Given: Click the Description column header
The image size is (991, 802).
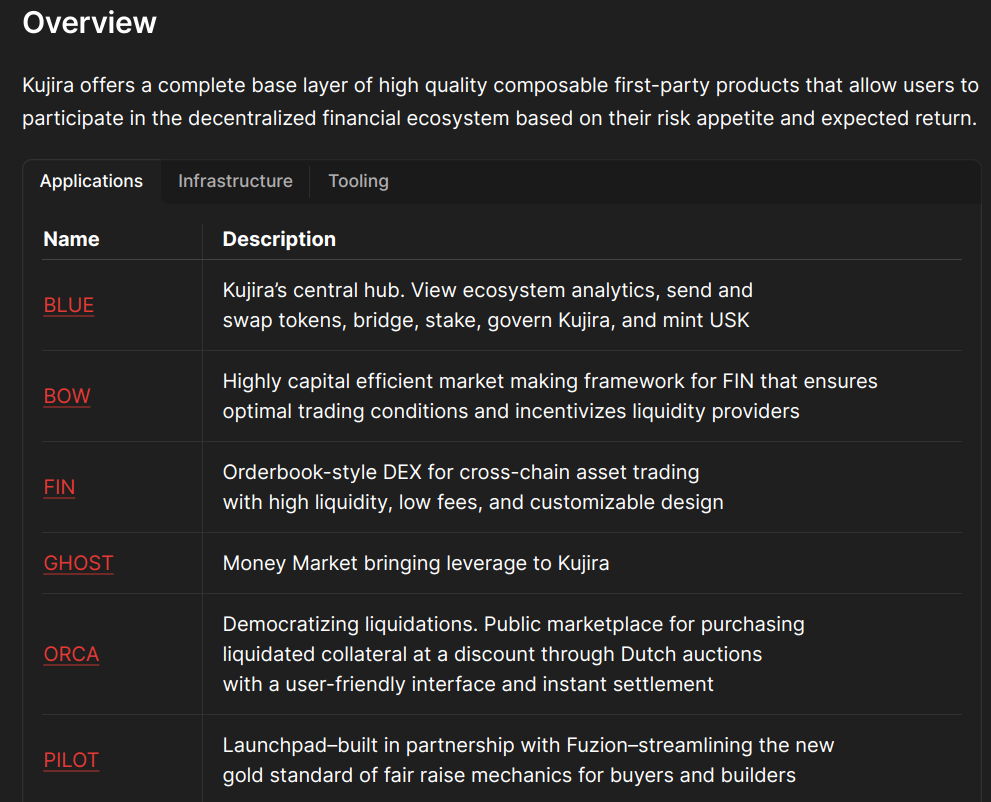Looking at the screenshot, I should pyautogui.click(x=279, y=239).
